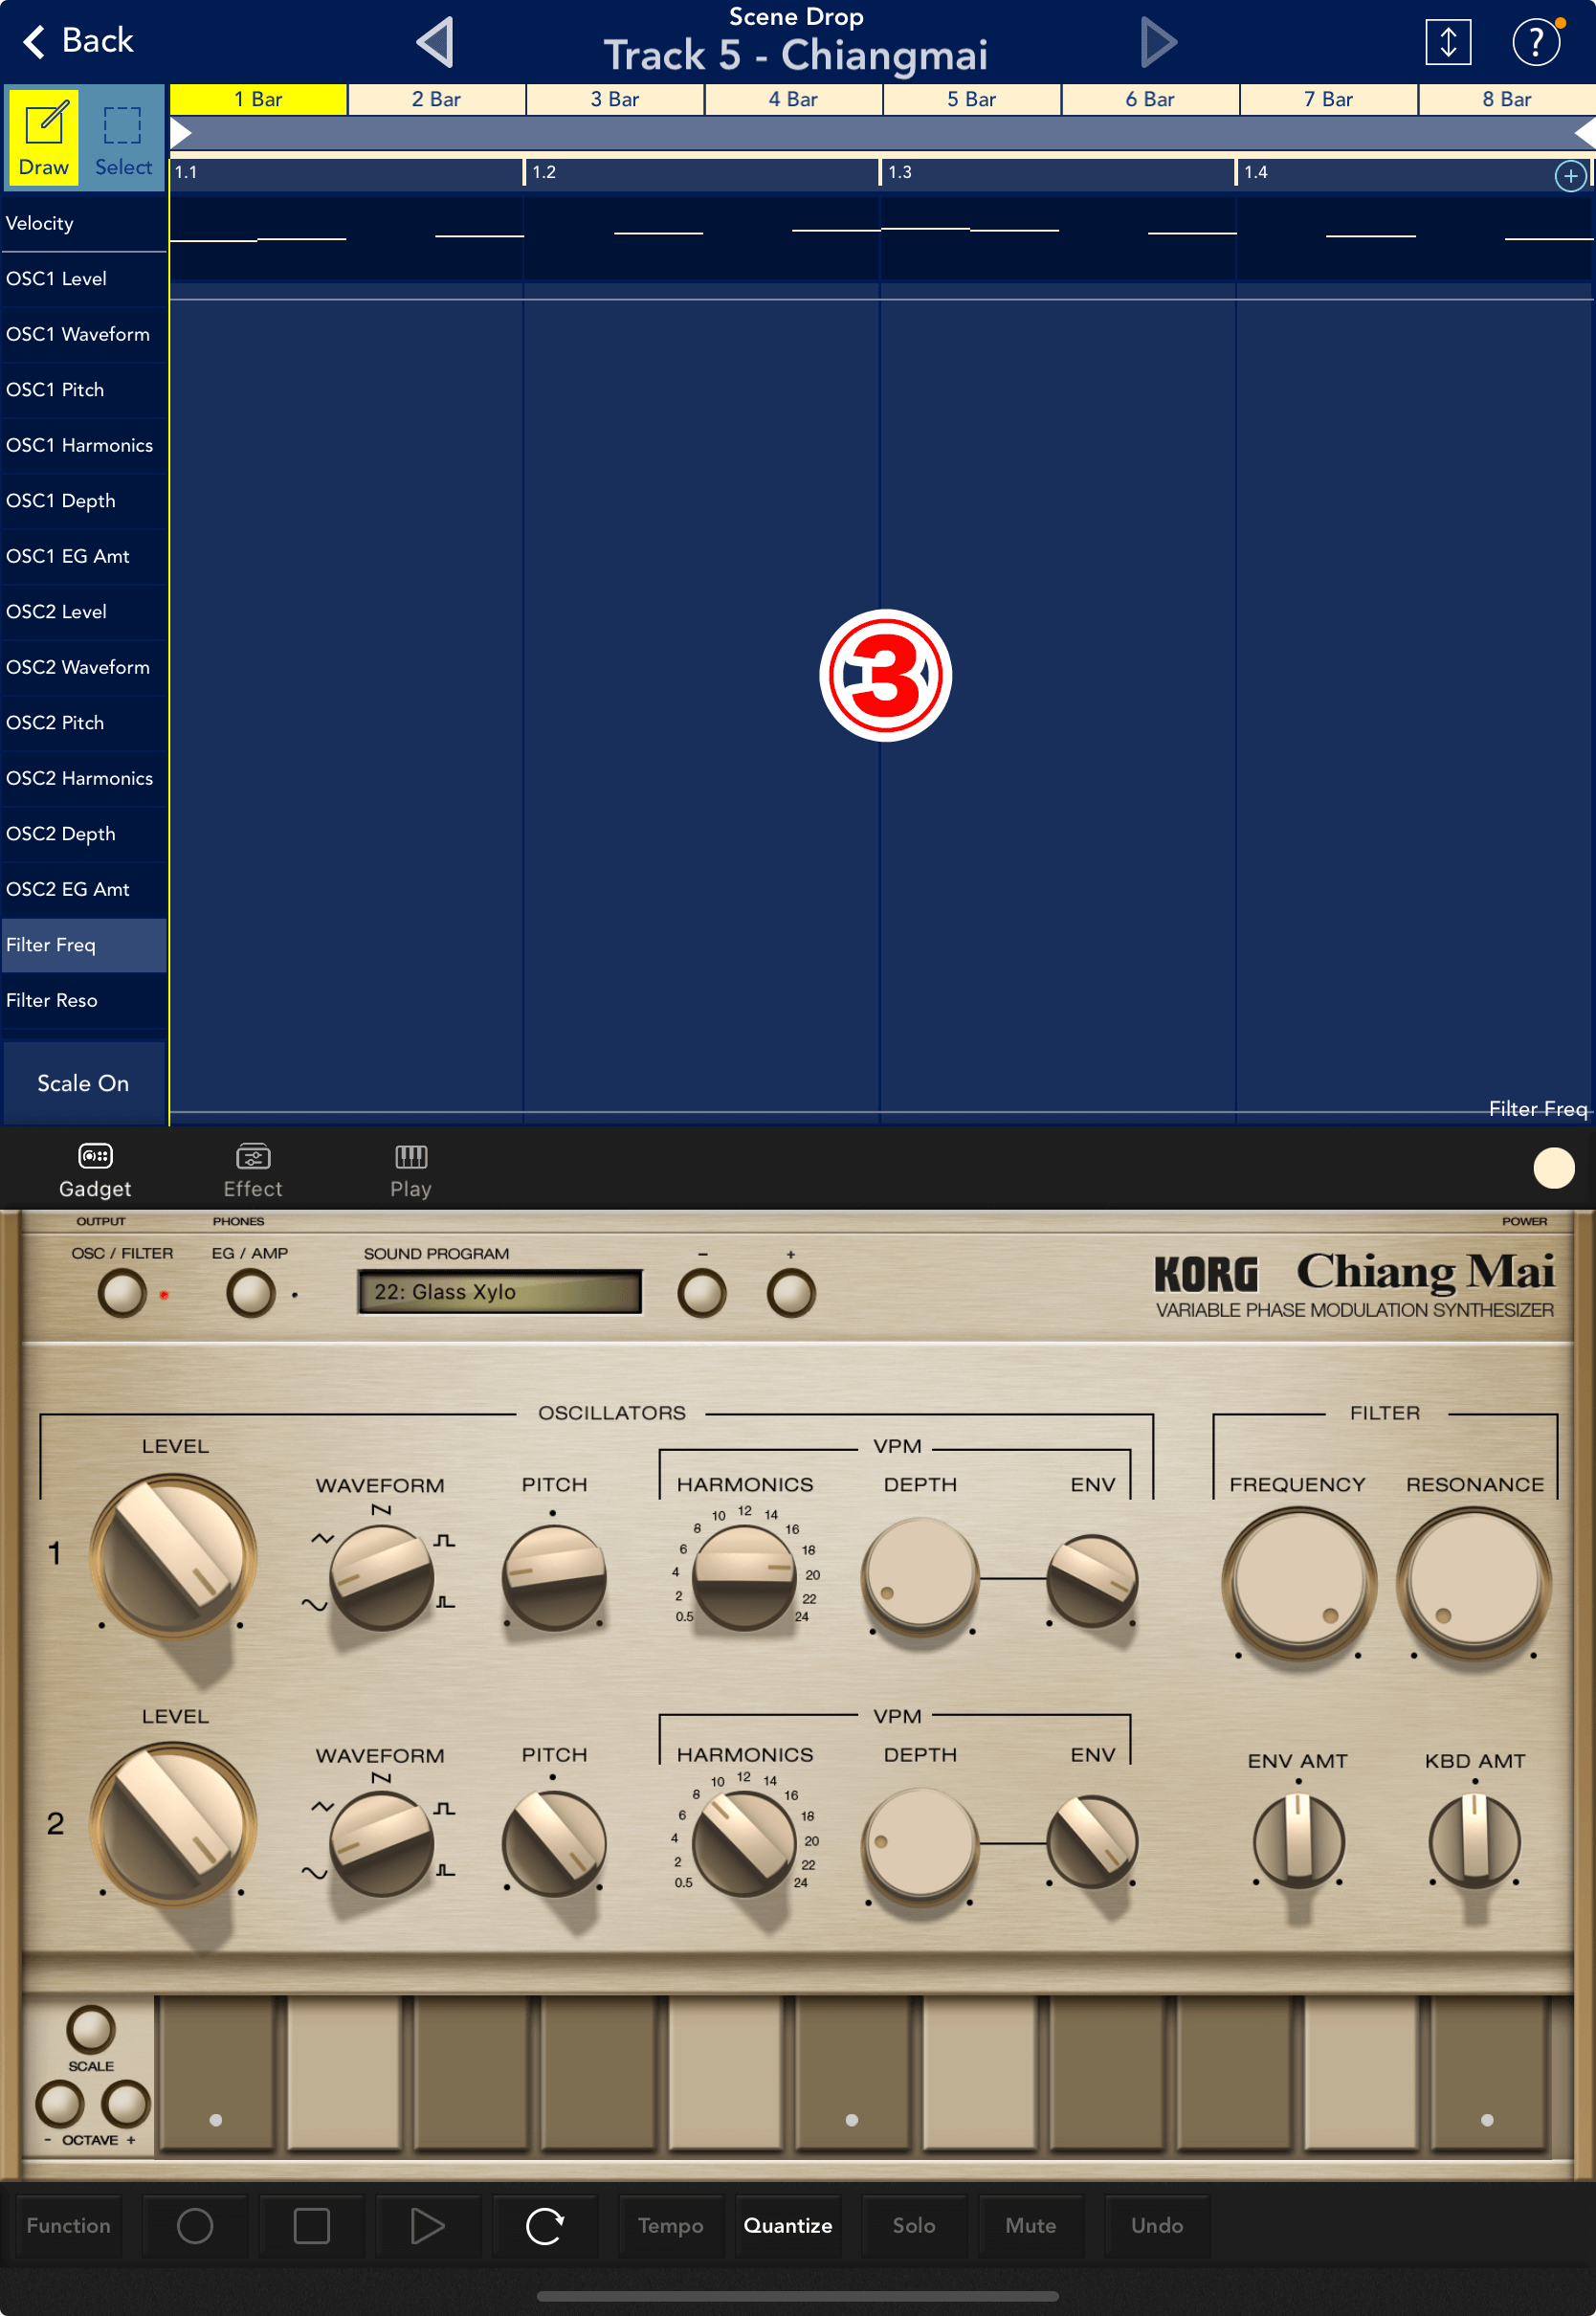Select the 6 Bar tab
Viewport: 1596px width, 2316px height.
tap(1149, 99)
